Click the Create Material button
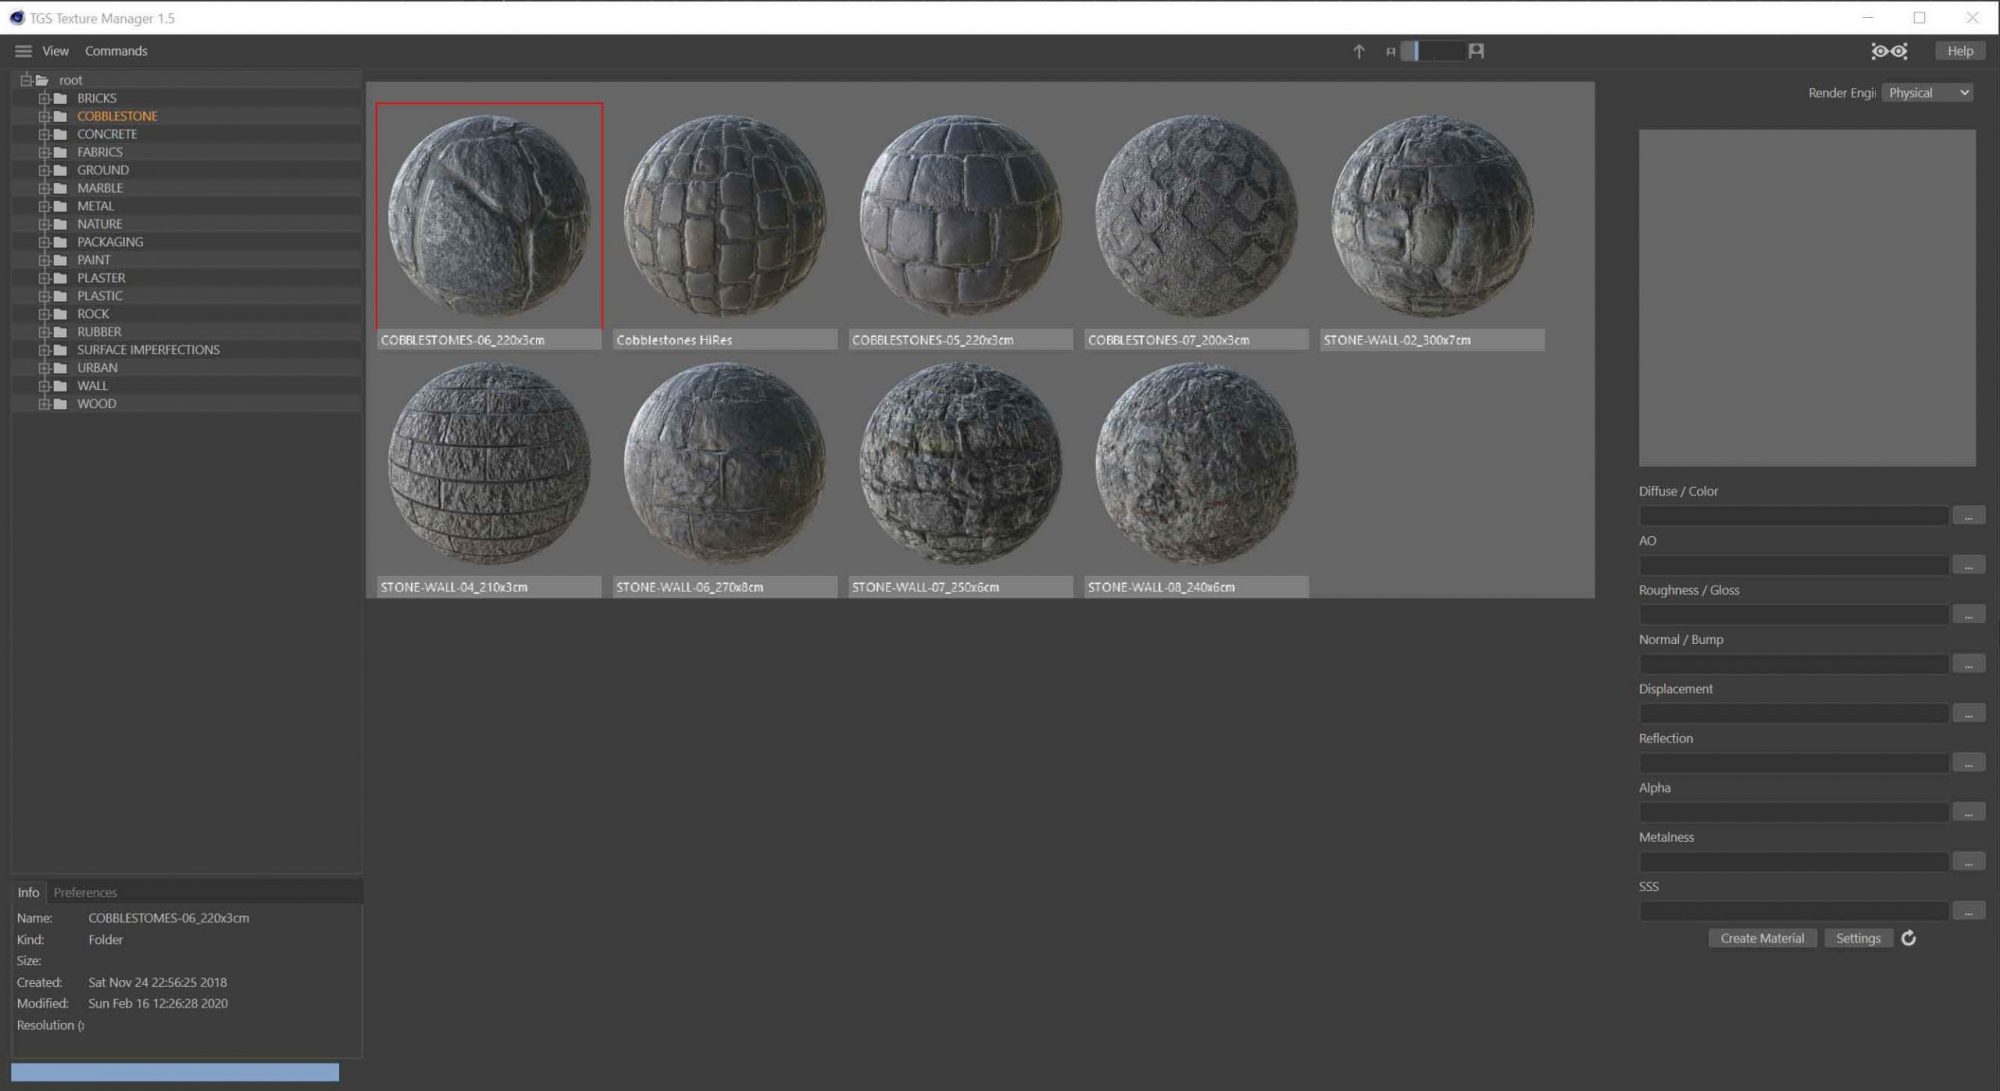 click(1762, 938)
